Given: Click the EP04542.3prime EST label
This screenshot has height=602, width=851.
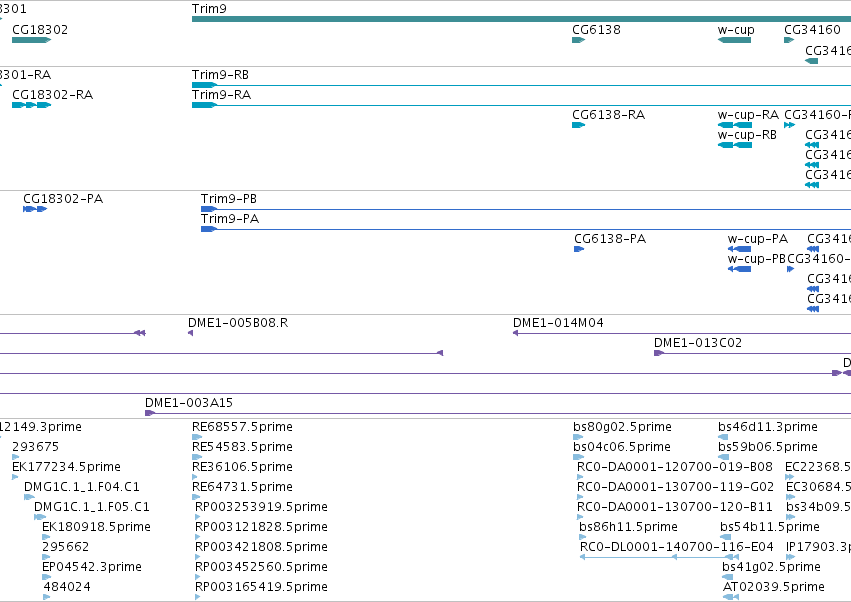Looking at the screenshot, I should [x=92, y=567].
